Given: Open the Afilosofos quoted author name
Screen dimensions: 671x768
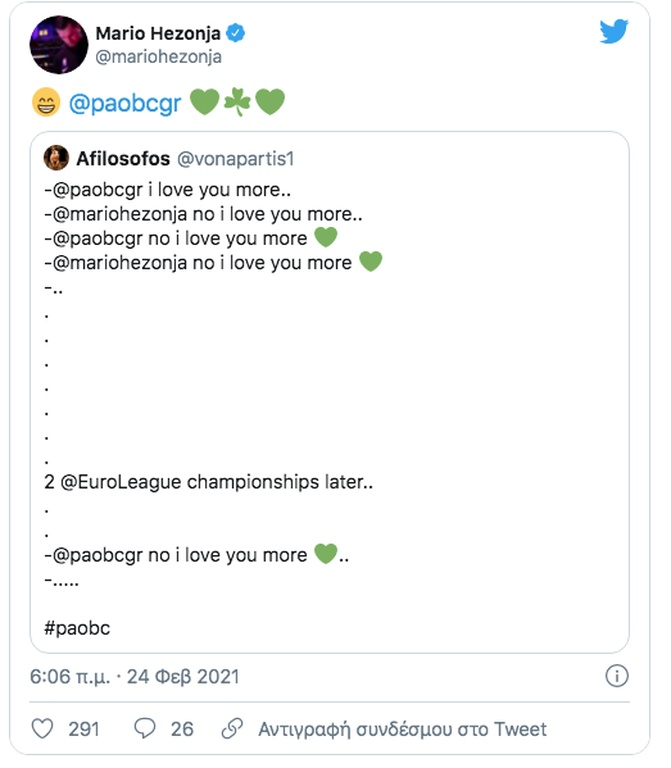Looking at the screenshot, I should click(123, 158).
